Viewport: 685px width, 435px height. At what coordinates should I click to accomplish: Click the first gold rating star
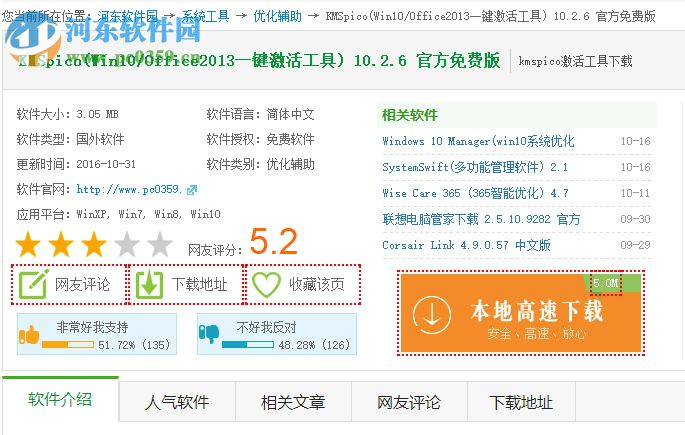[28, 244]
